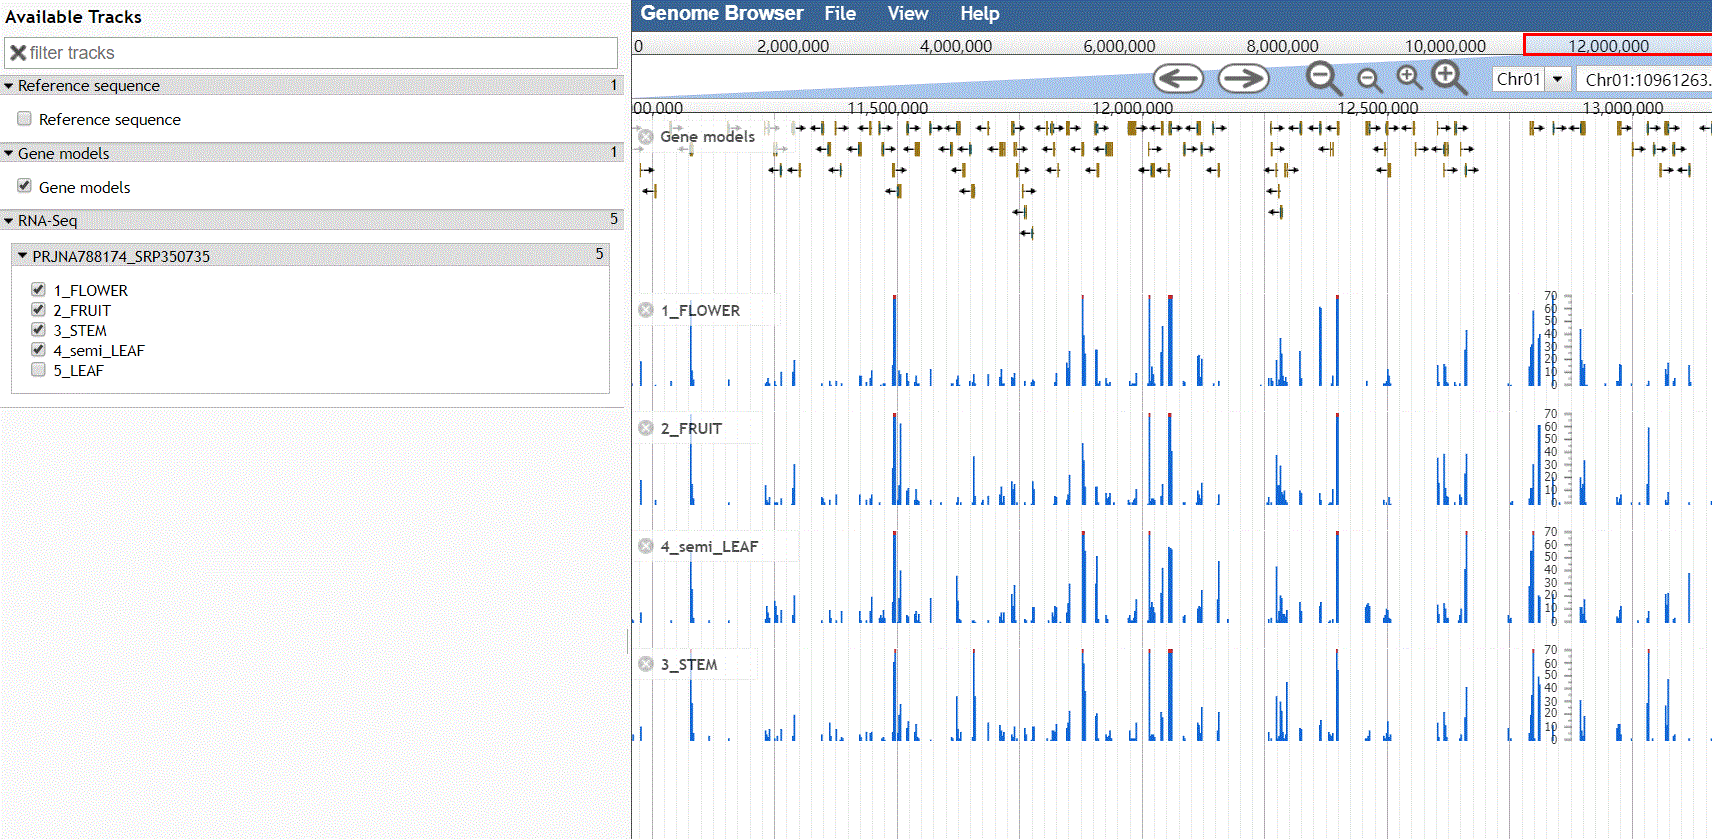This screenshot has width=1712, height=839.
Task: Click the large zoom in magnifier
Action: point(1448,76)
